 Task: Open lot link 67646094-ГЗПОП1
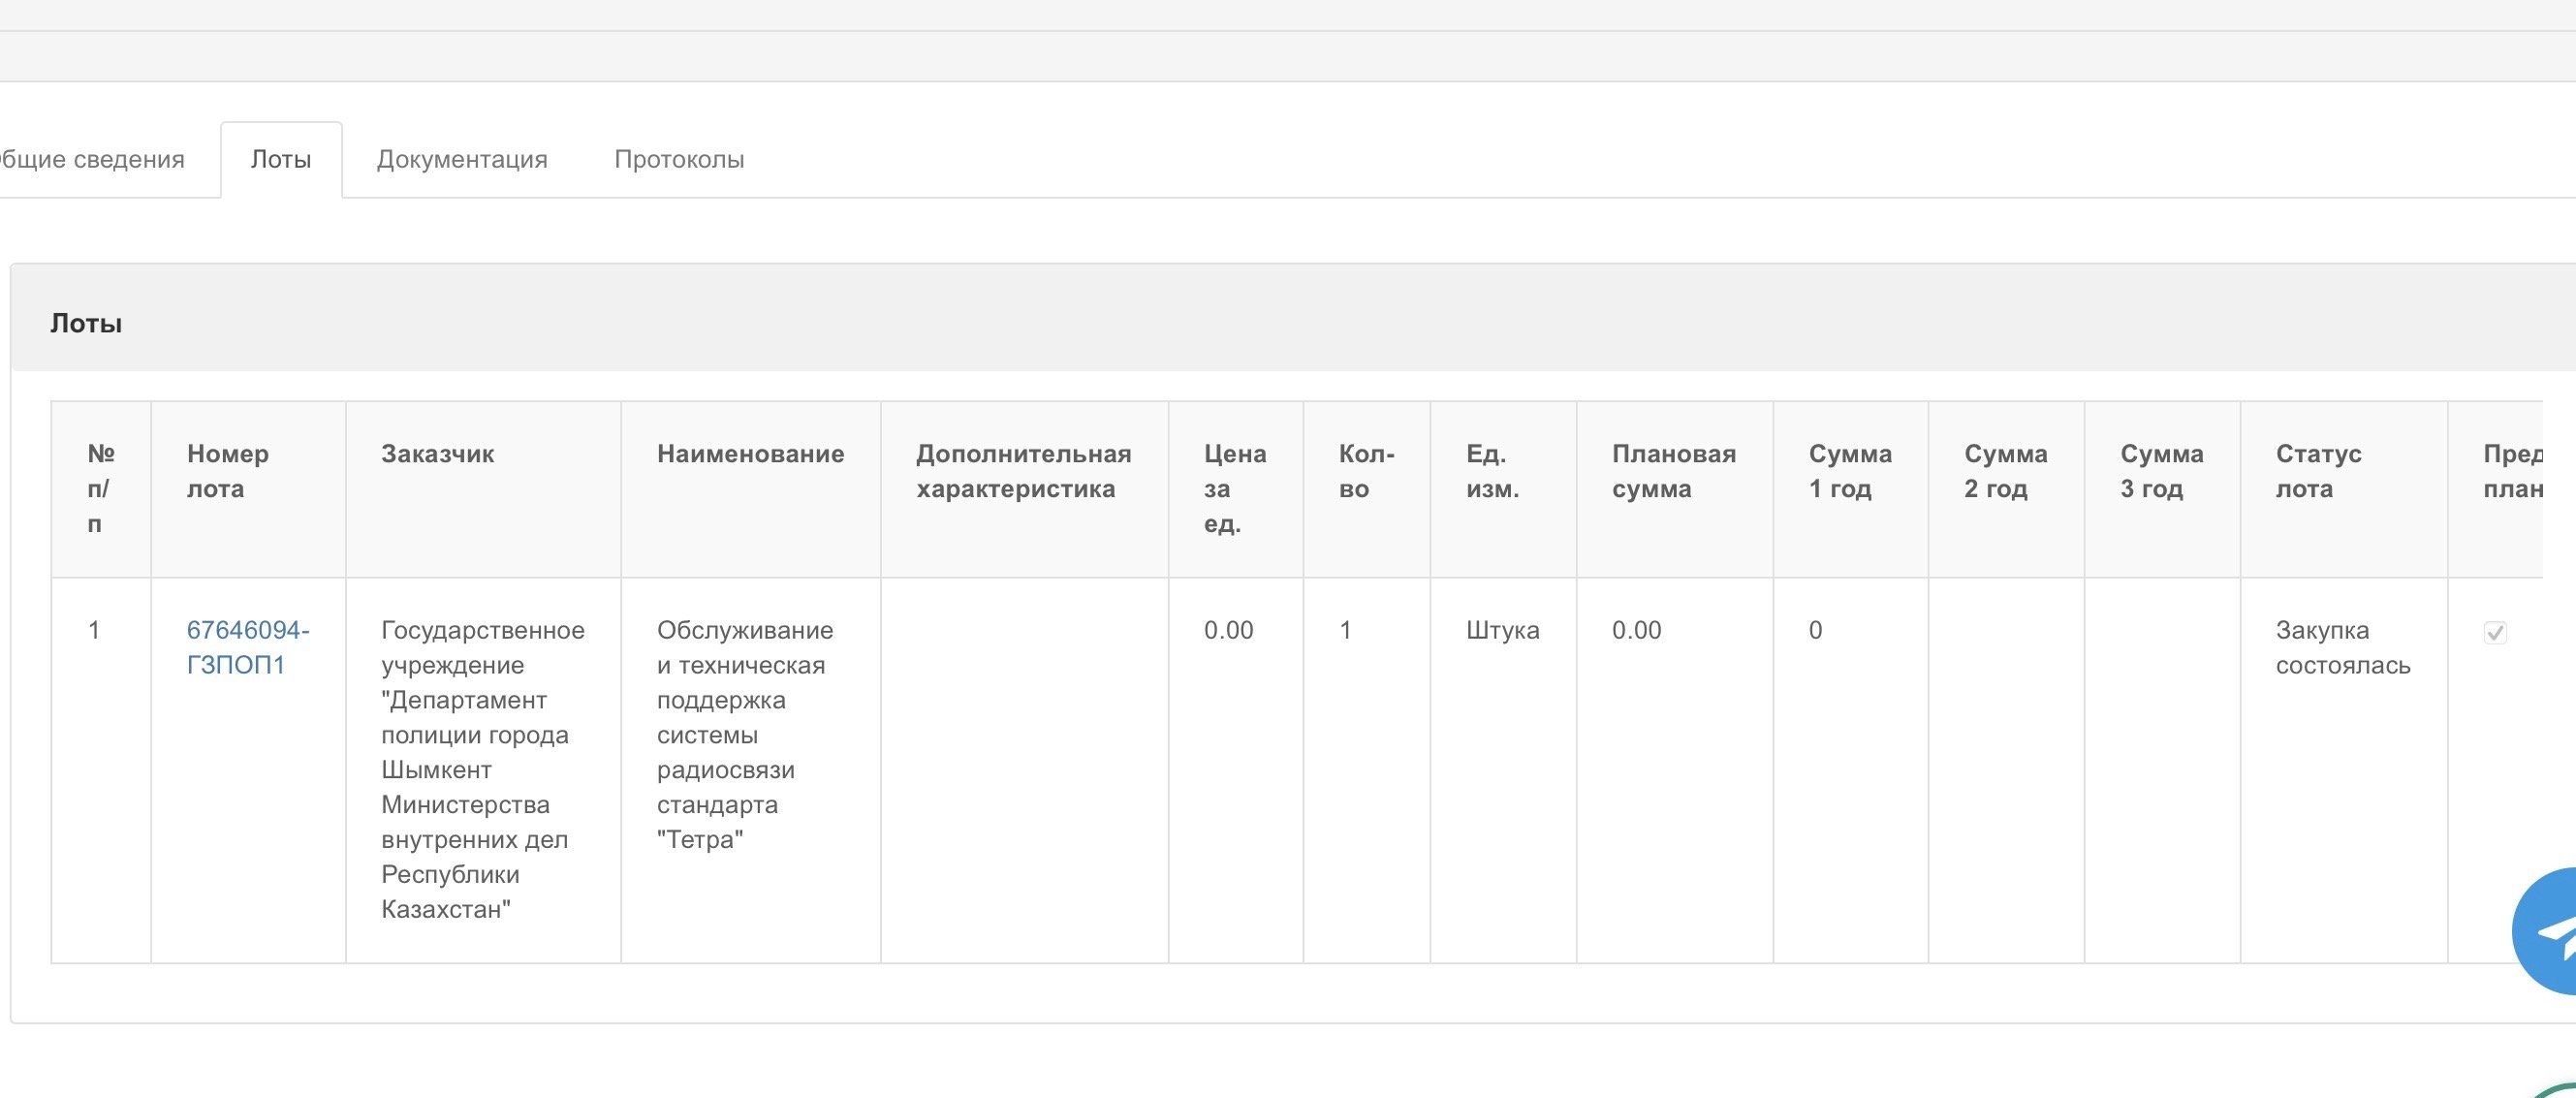(x=248, y=647)
